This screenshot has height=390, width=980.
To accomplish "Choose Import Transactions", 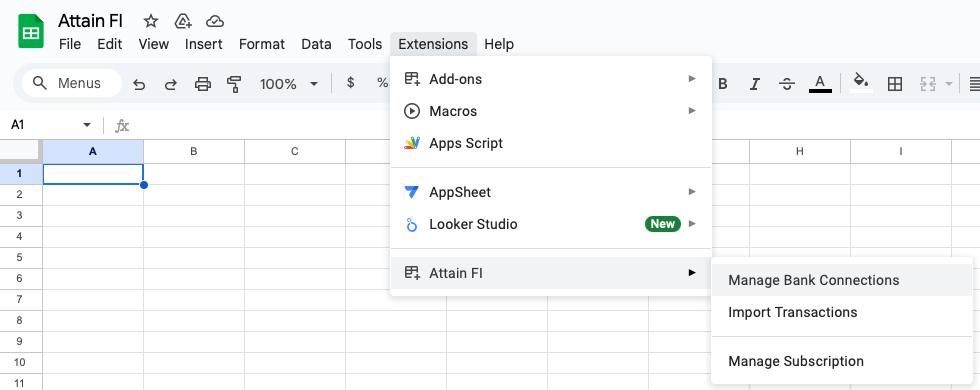I will pyautogui.click(x=842, y=312).
